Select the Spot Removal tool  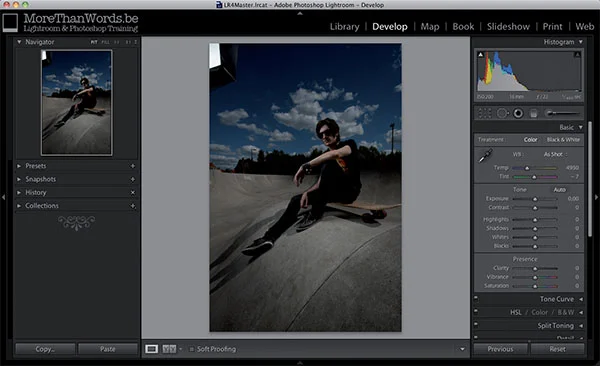[502, 113]
